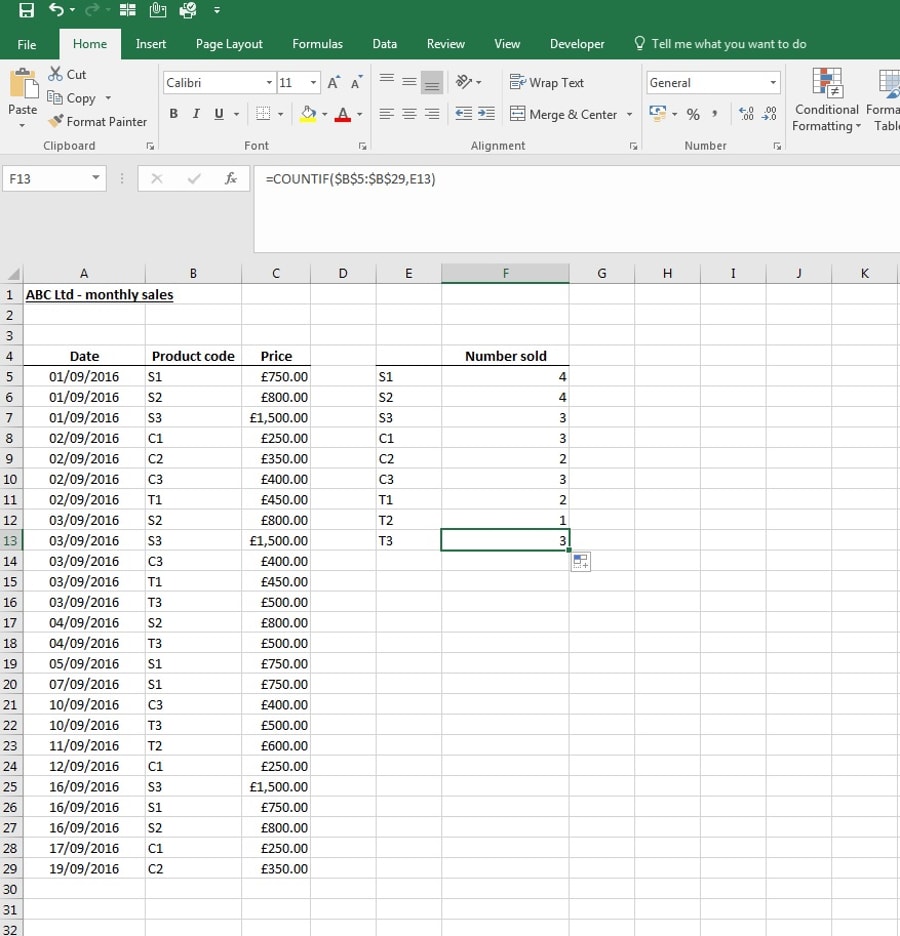900x936 pixels.
Task: Apply cell borders with the Borders icon
Action: point(263,114)
